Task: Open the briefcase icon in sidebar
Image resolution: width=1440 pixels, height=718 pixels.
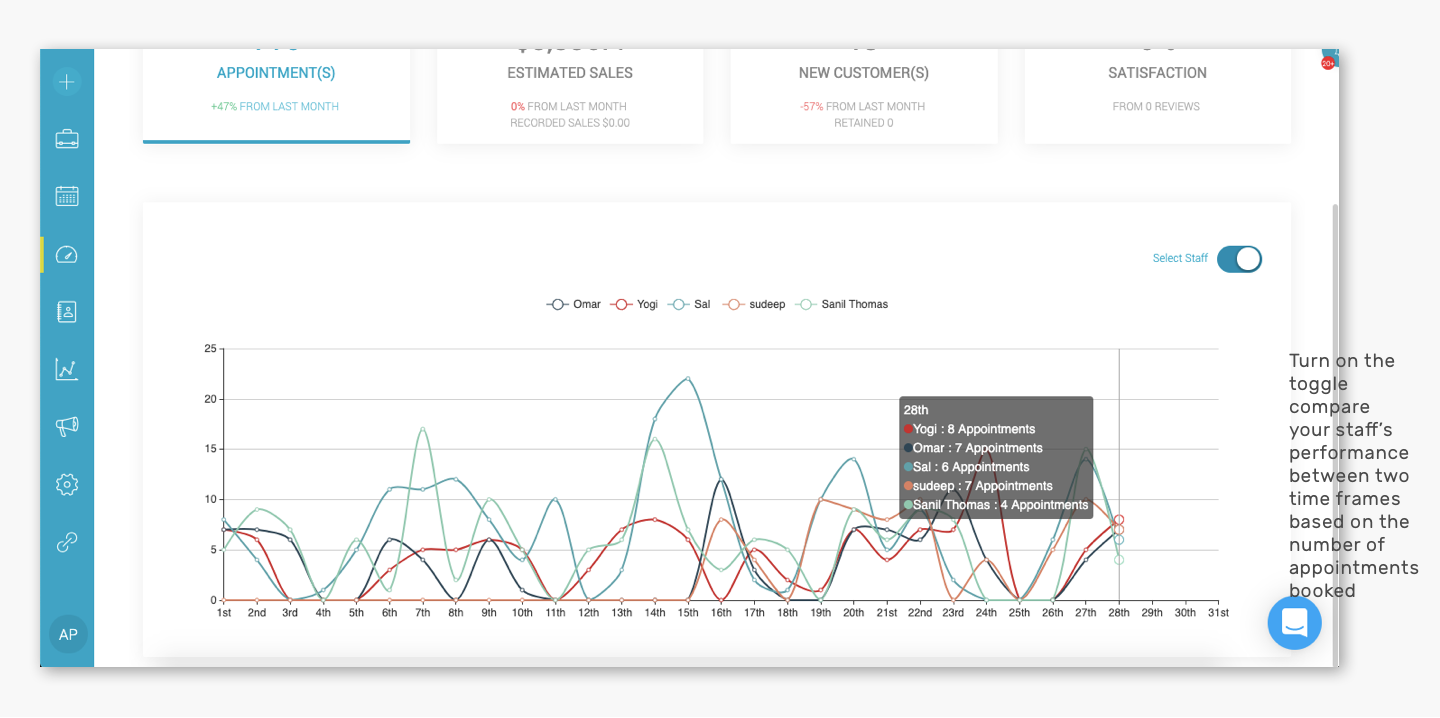Action: tap(67, 139)
